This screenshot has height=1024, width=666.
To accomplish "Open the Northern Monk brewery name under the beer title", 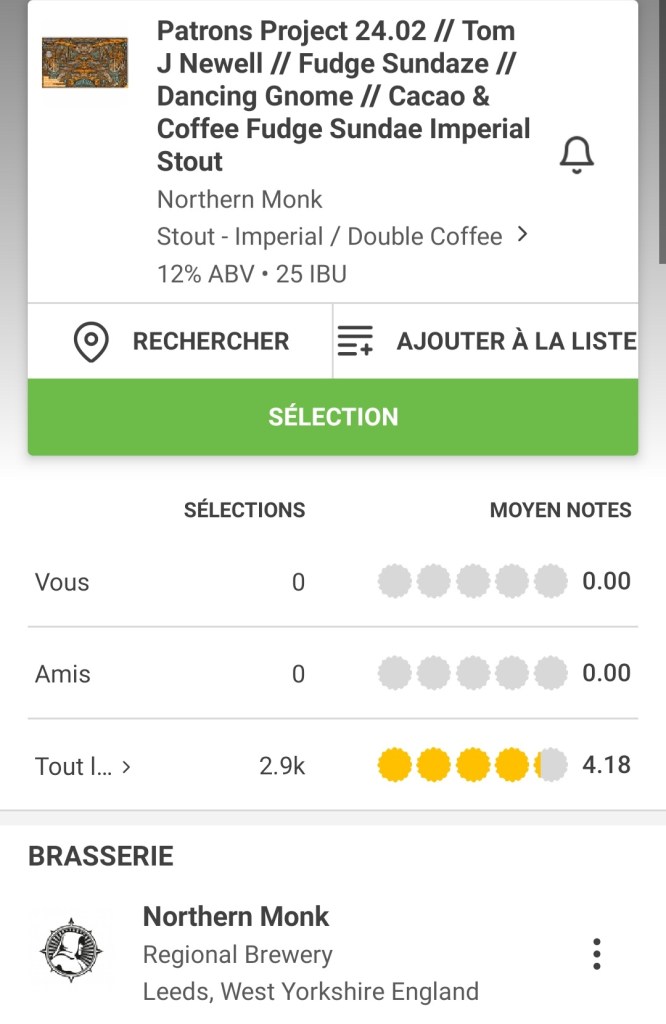I will (x=239, y=199).
